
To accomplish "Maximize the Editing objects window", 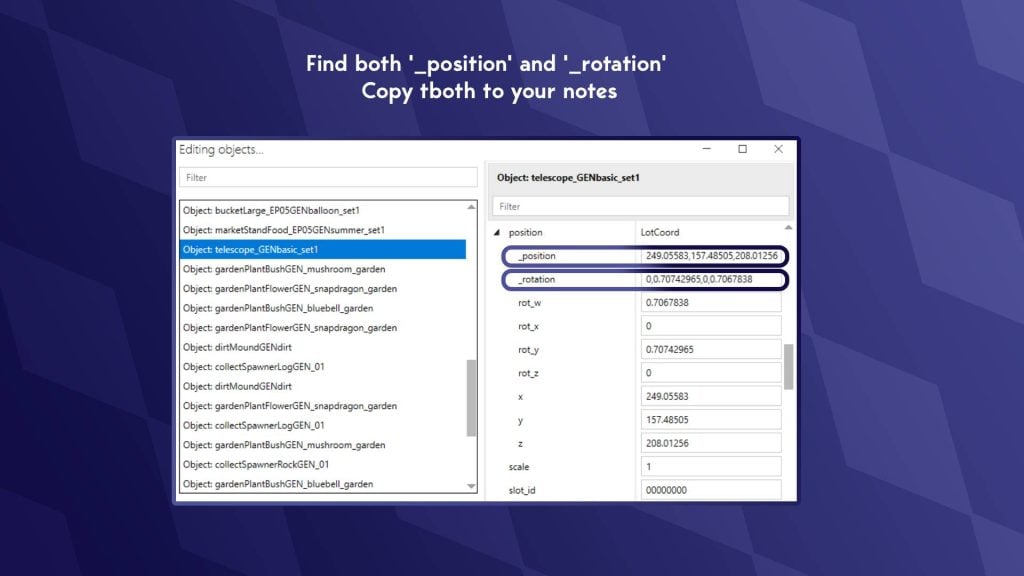I will pos(742,149).
